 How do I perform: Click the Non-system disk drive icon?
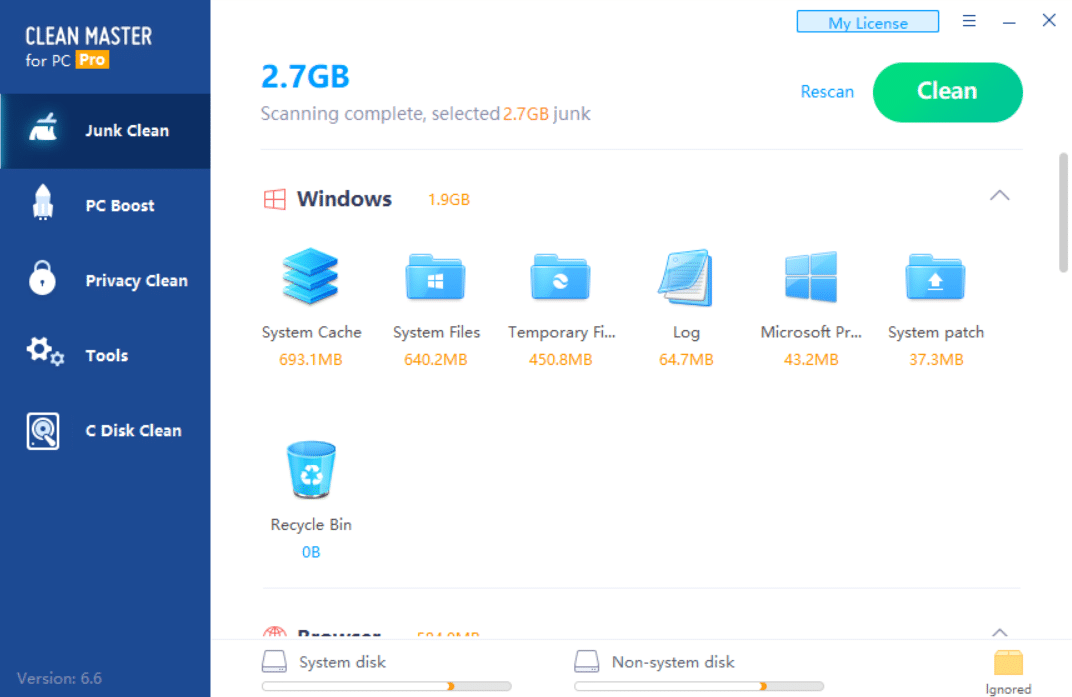587,661
